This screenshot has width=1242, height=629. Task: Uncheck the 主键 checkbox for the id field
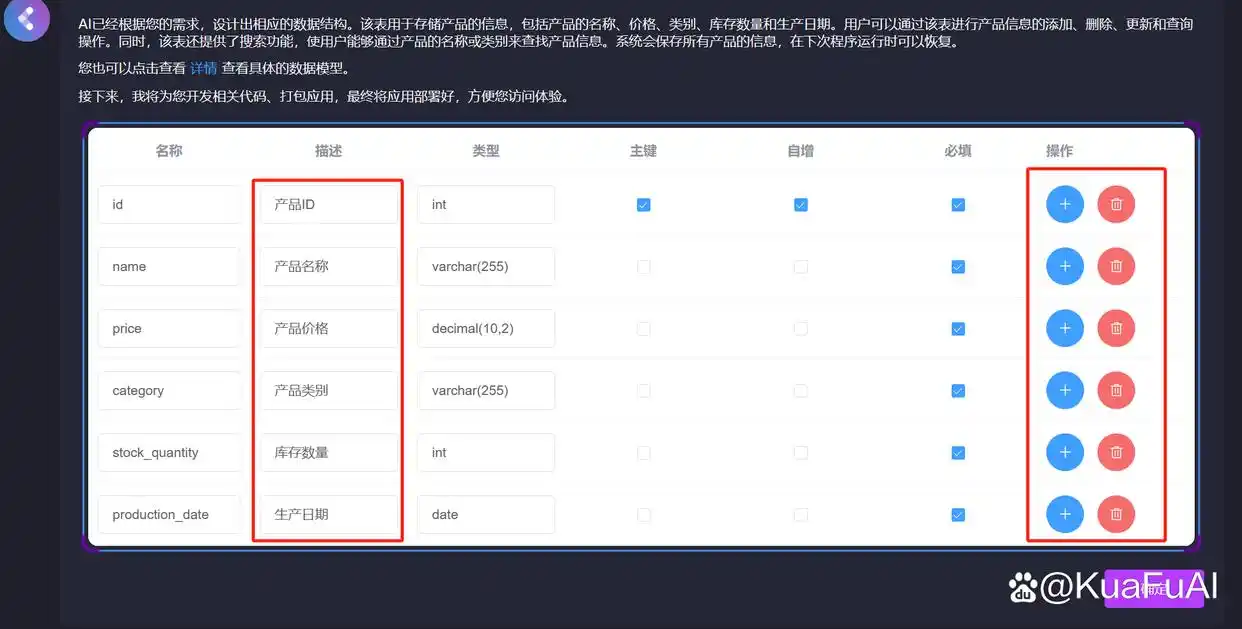coord(643,204)
